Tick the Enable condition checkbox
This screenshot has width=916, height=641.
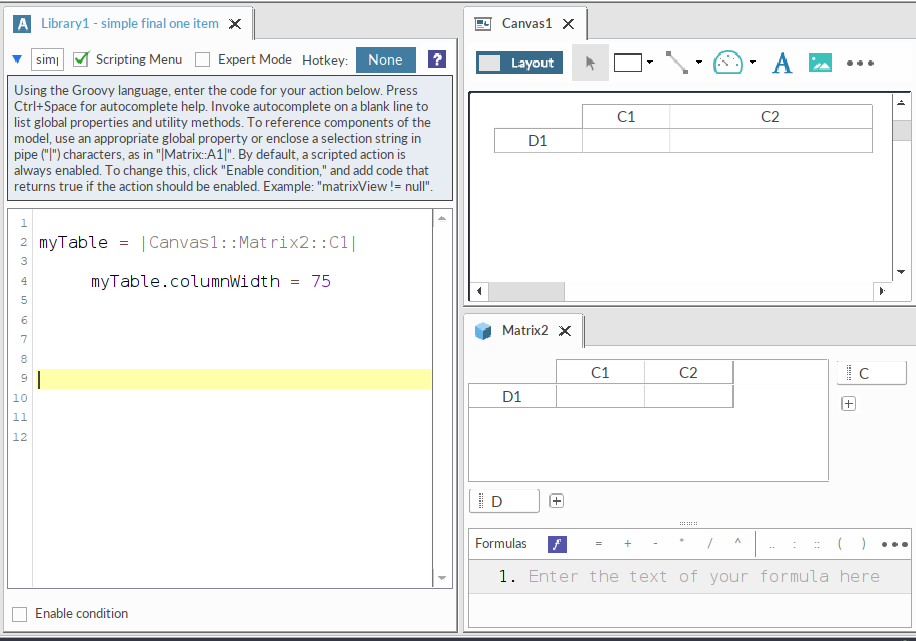click(x=20, y=614)
